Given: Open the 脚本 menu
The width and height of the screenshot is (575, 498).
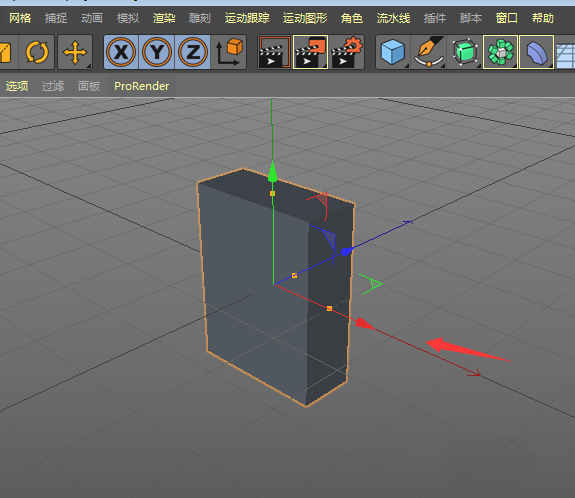Looking at the screenshot, I should pos(470,18).
